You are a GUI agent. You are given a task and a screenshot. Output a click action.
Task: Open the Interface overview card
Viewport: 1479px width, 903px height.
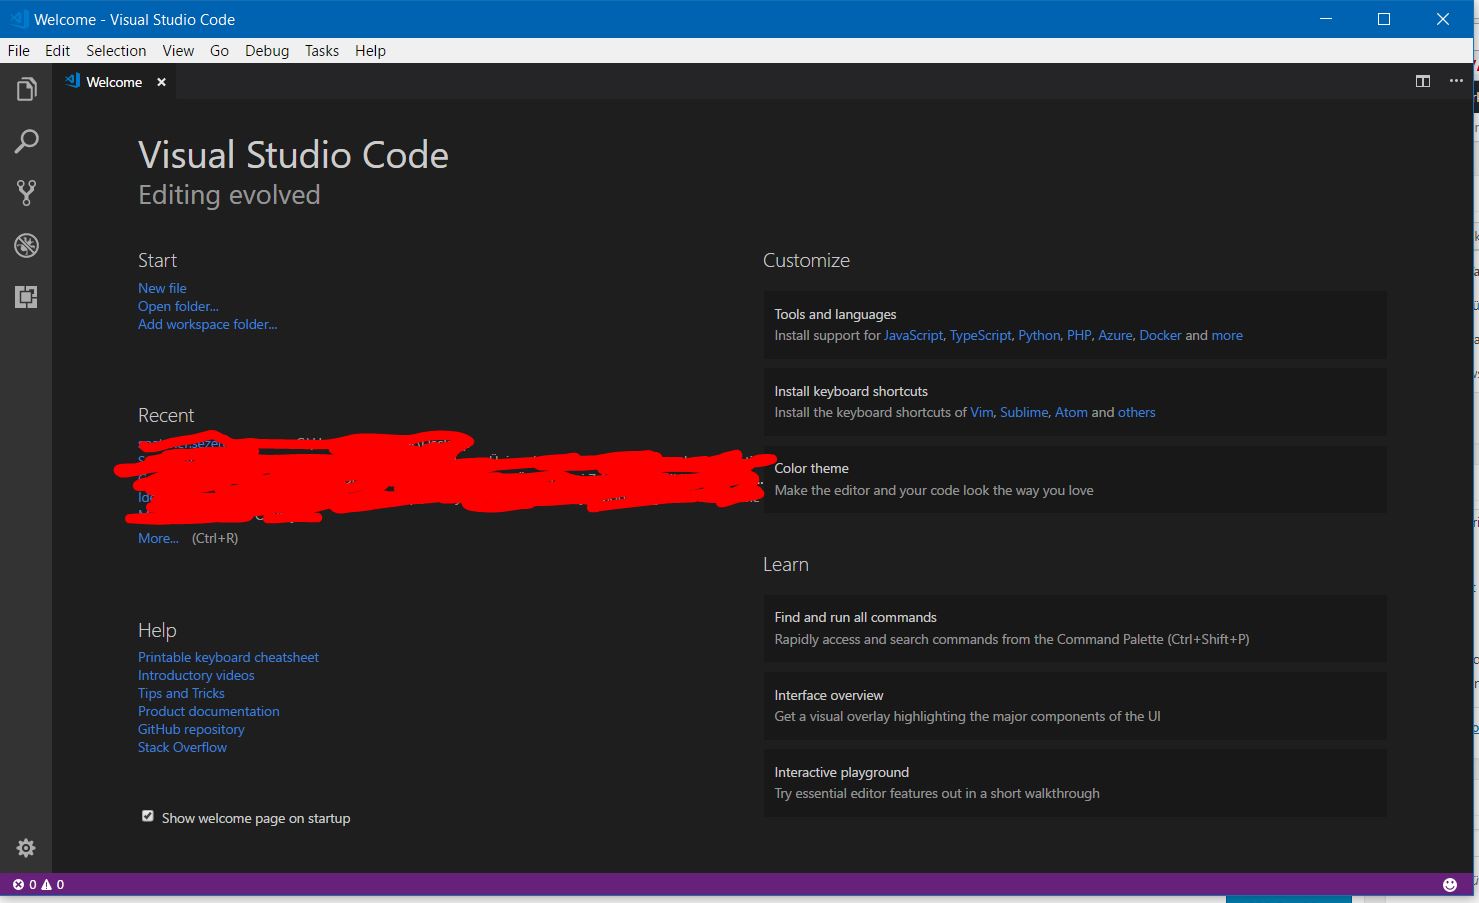point(1075,706)
